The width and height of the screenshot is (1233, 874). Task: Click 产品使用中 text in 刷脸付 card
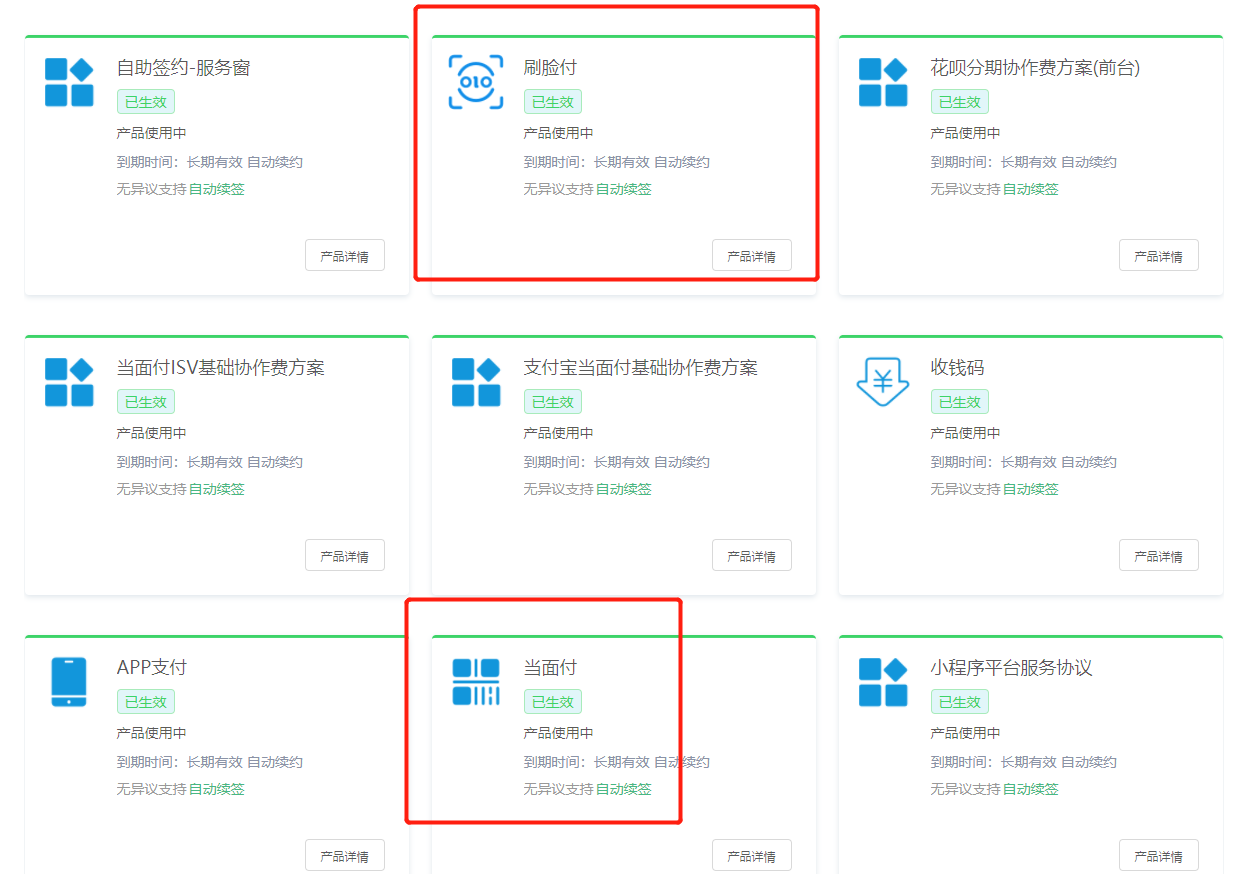[558, 133]
